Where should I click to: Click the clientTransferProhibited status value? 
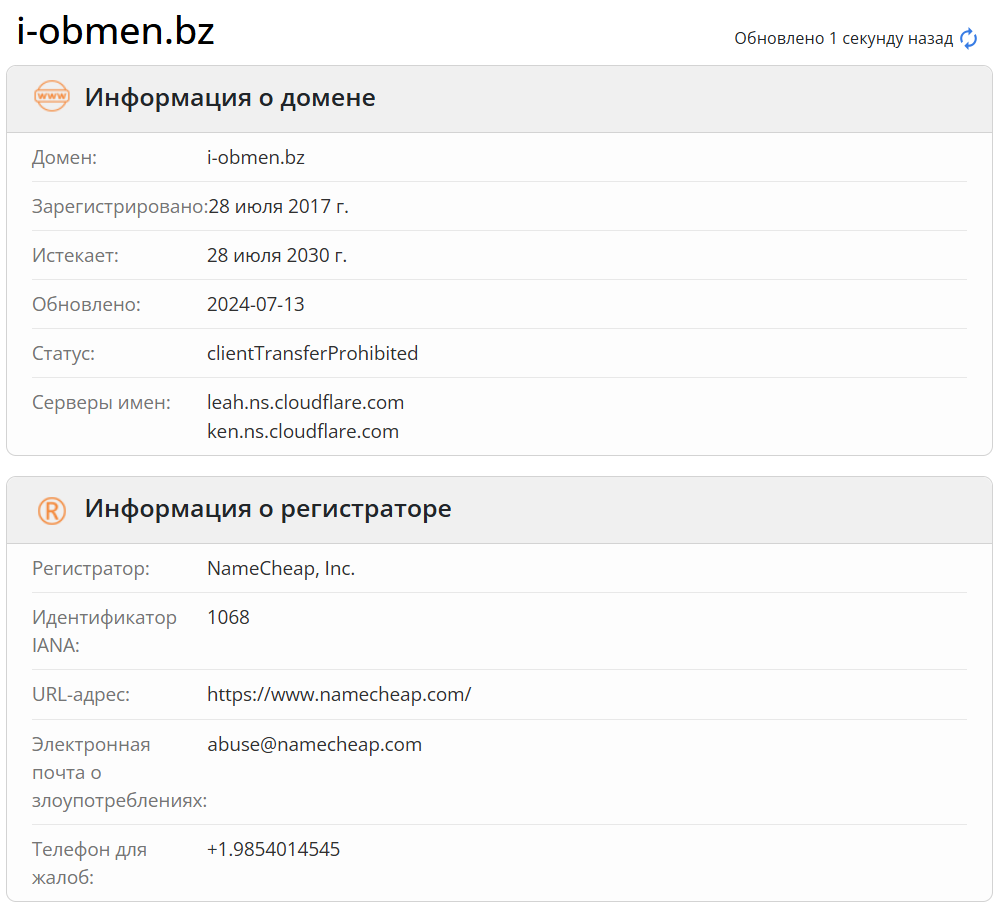tap(312, 354)
